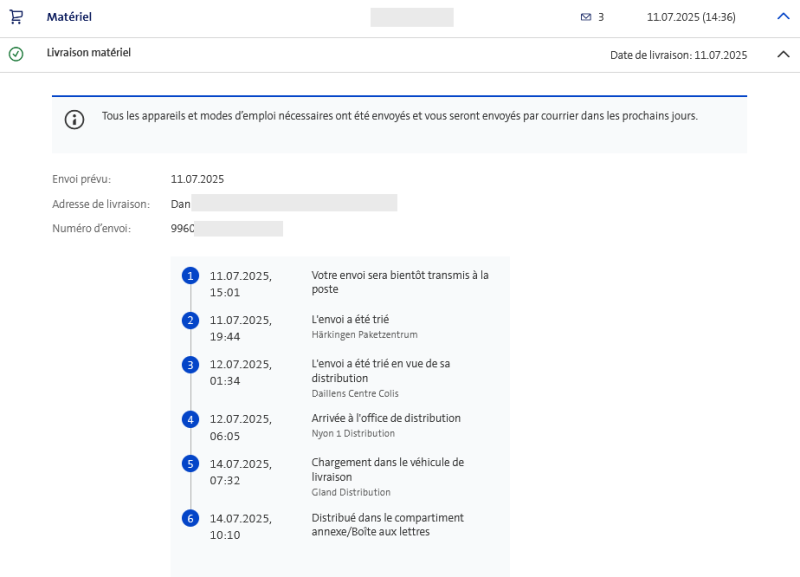Click the Nyon 1 Distribution location
Image resolution: width=800 pixels, height=577 pixels.
coord(353,433)
